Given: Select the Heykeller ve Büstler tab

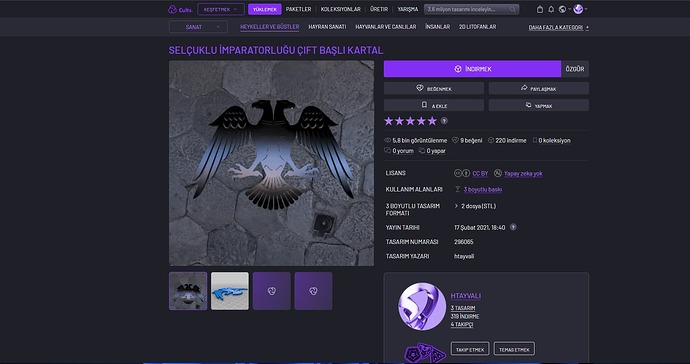Looking at the screenshot, I should 270,27.
